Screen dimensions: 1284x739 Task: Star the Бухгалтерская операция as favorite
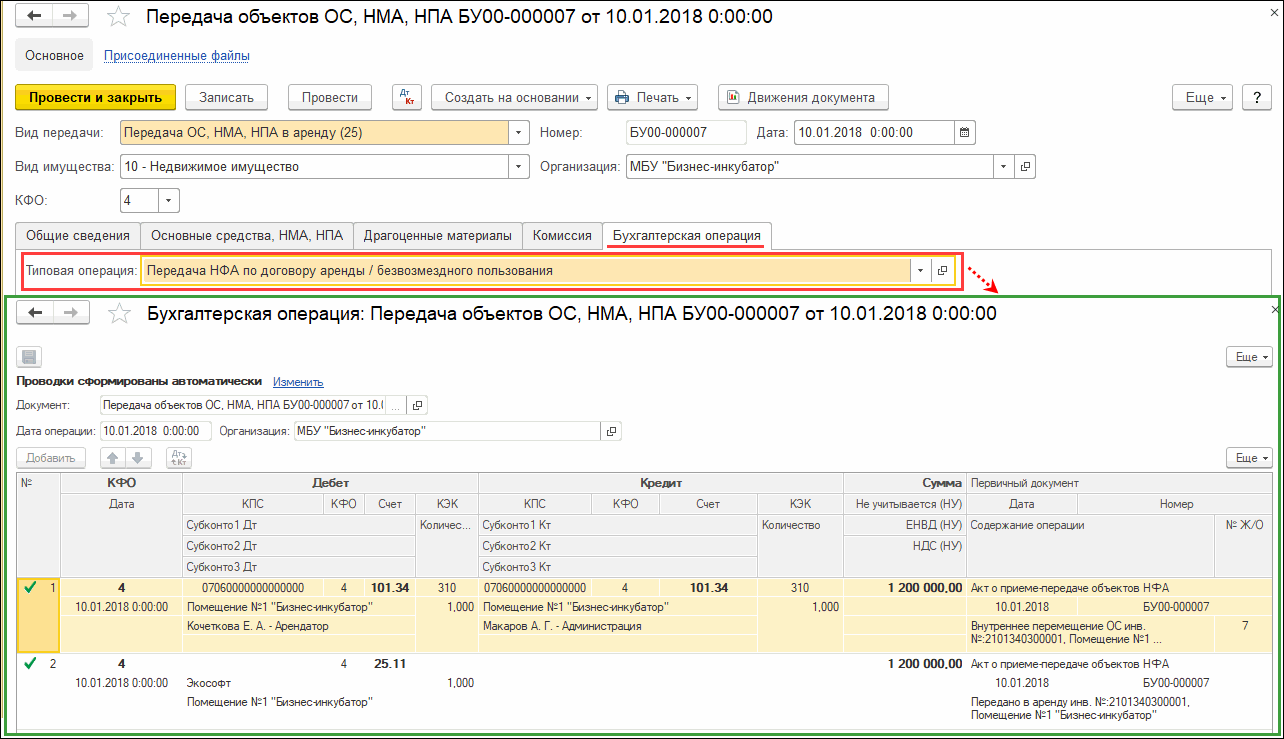119,313
